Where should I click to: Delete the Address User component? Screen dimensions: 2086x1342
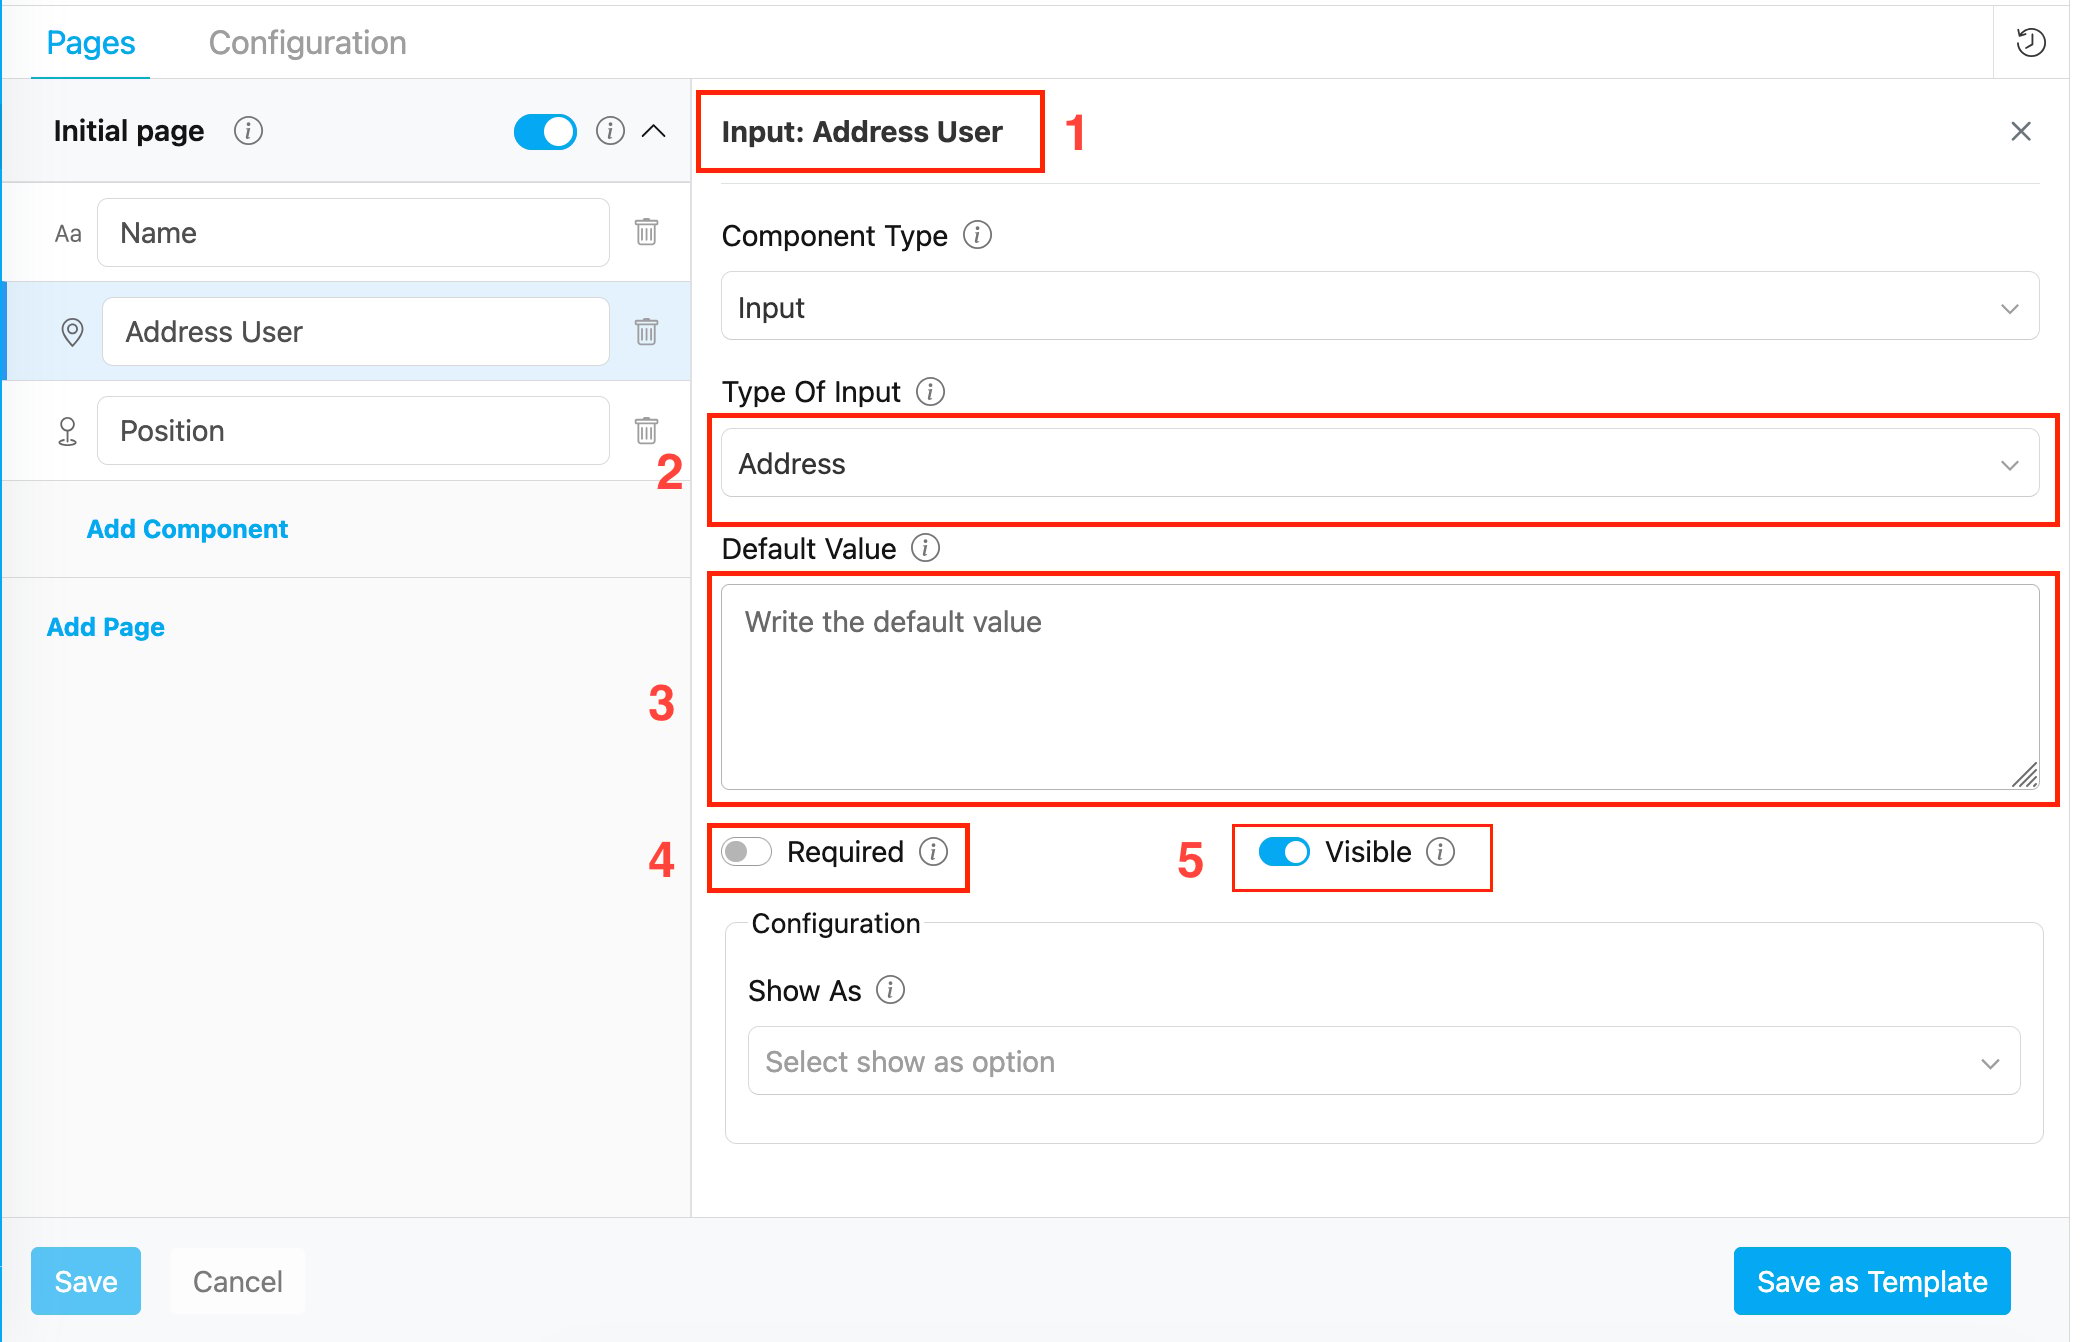coord(646,331)
